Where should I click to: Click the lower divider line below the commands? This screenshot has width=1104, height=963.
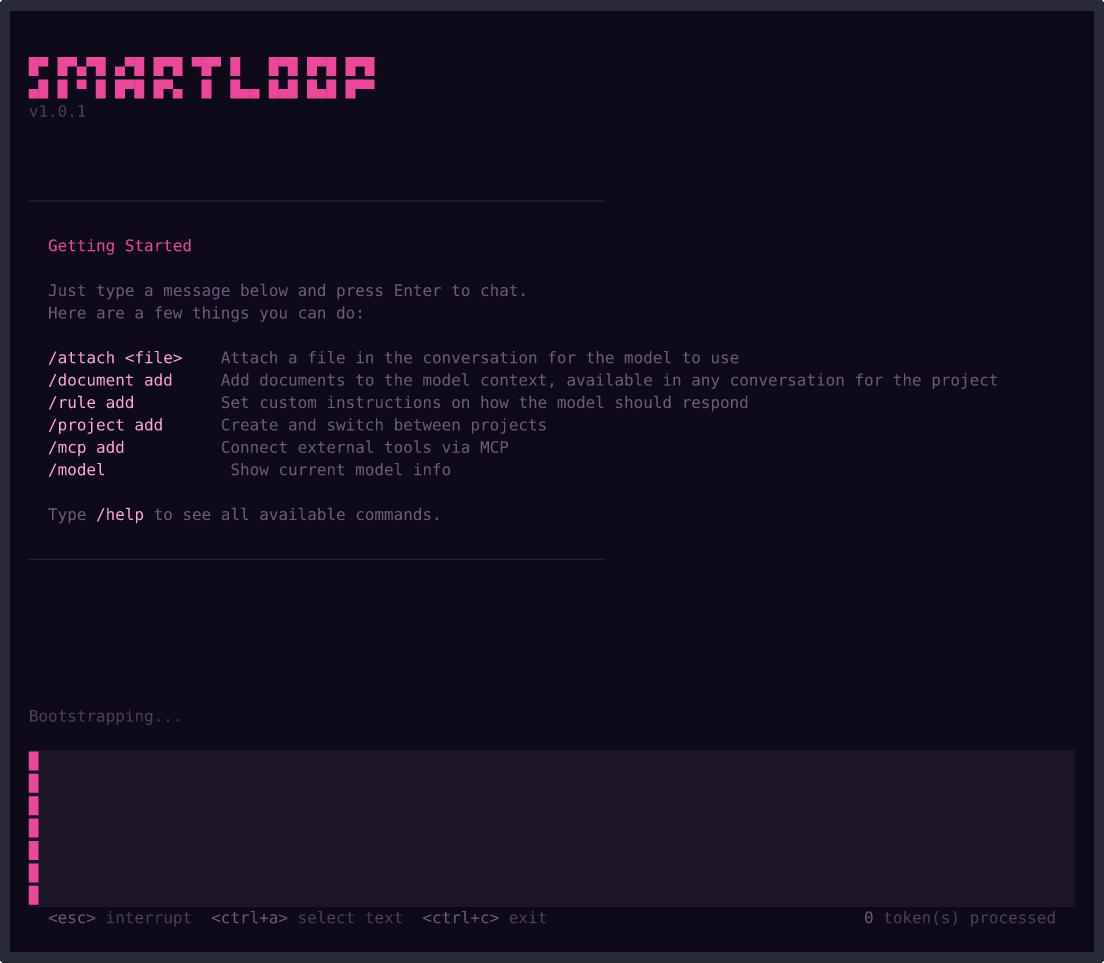pos(316,559)
